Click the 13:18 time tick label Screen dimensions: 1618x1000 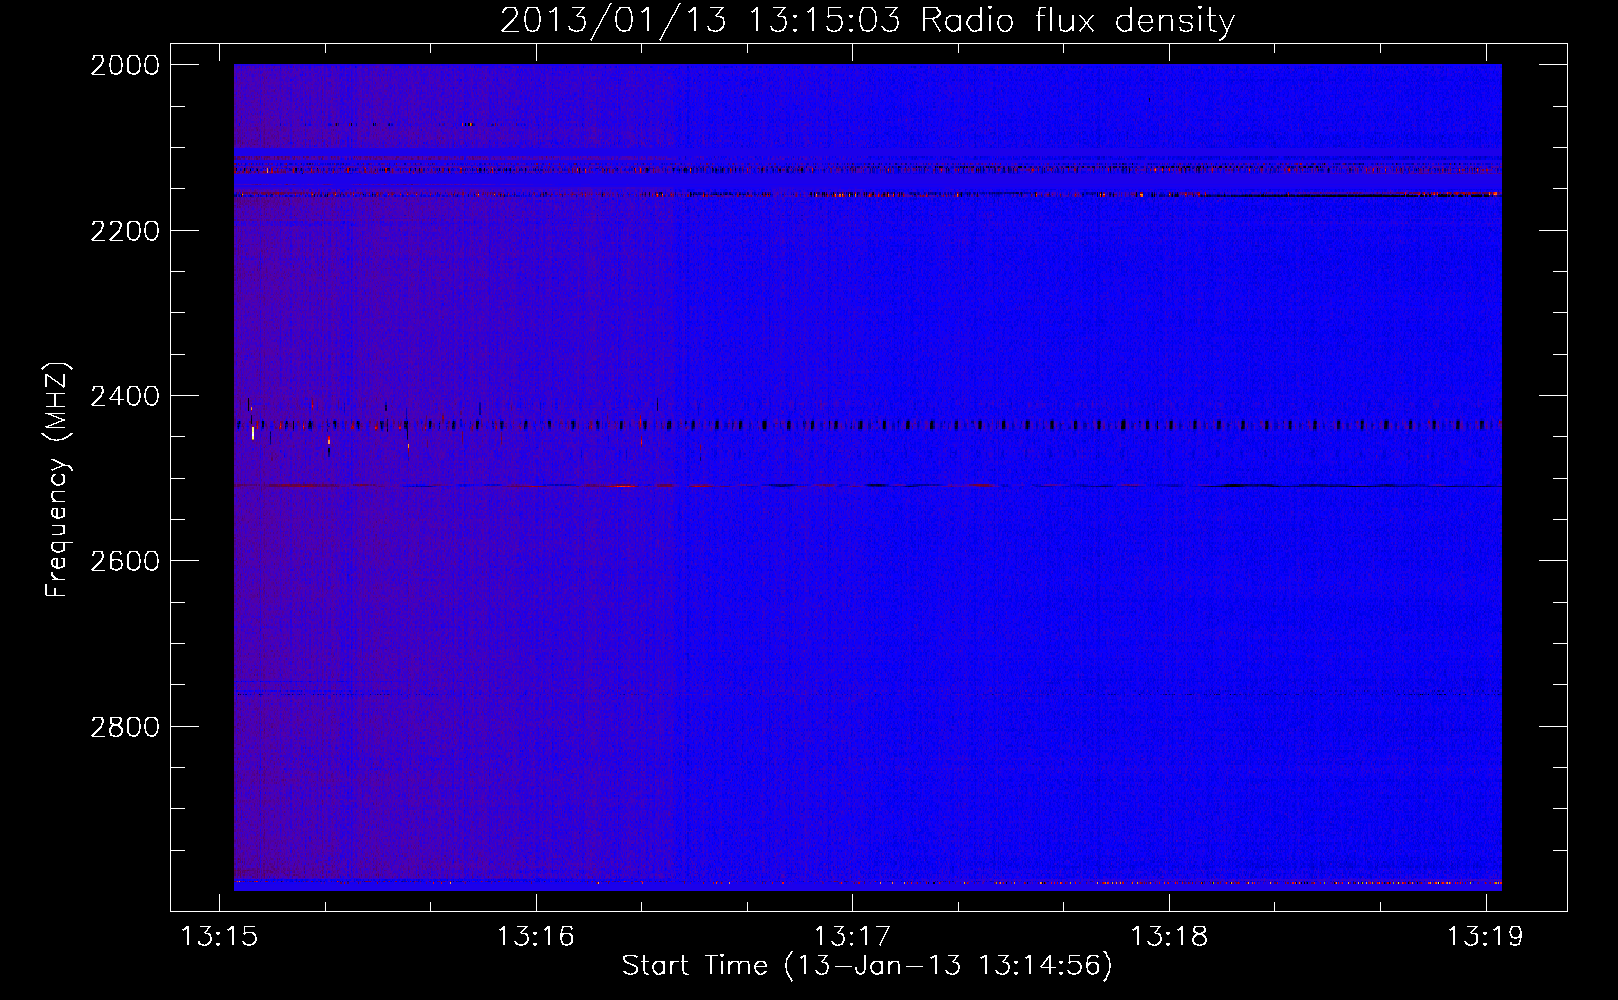click(1169, 936)
